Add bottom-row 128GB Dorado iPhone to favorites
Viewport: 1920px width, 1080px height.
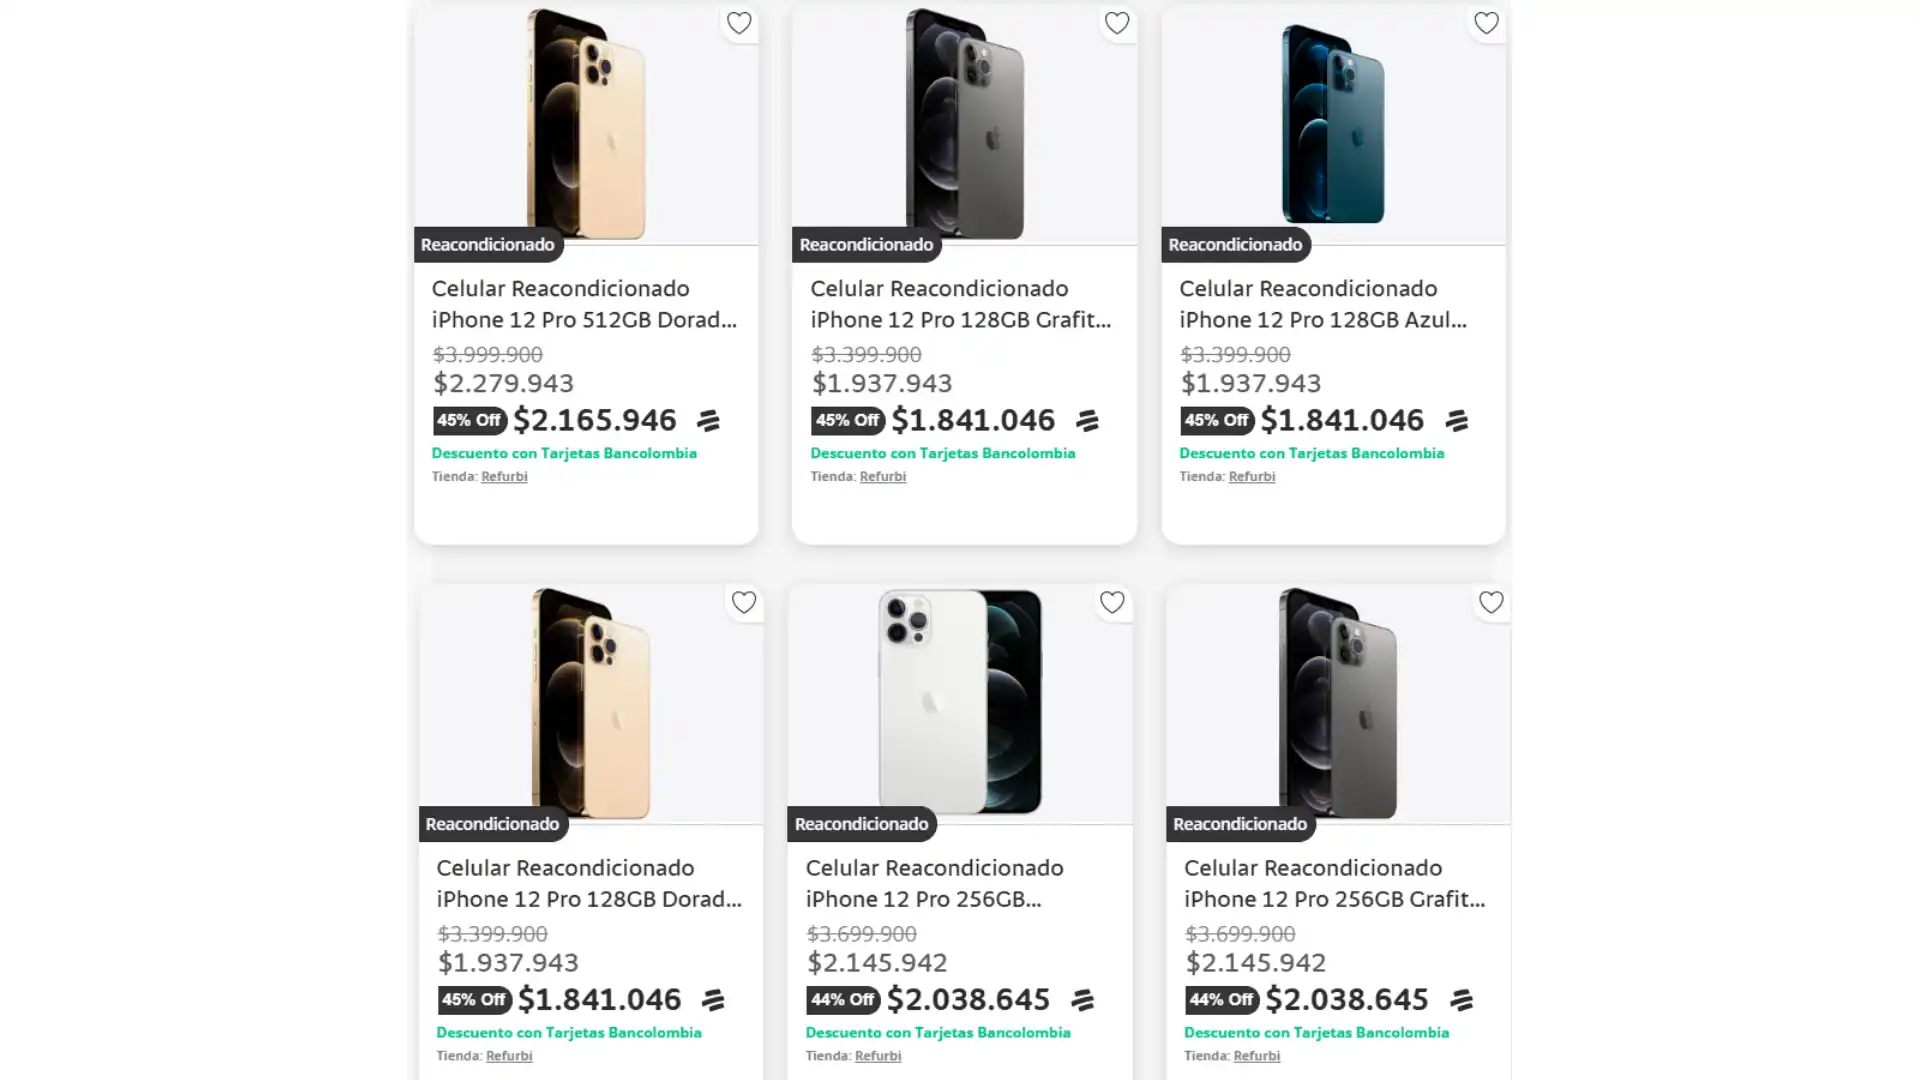(743, 602)
